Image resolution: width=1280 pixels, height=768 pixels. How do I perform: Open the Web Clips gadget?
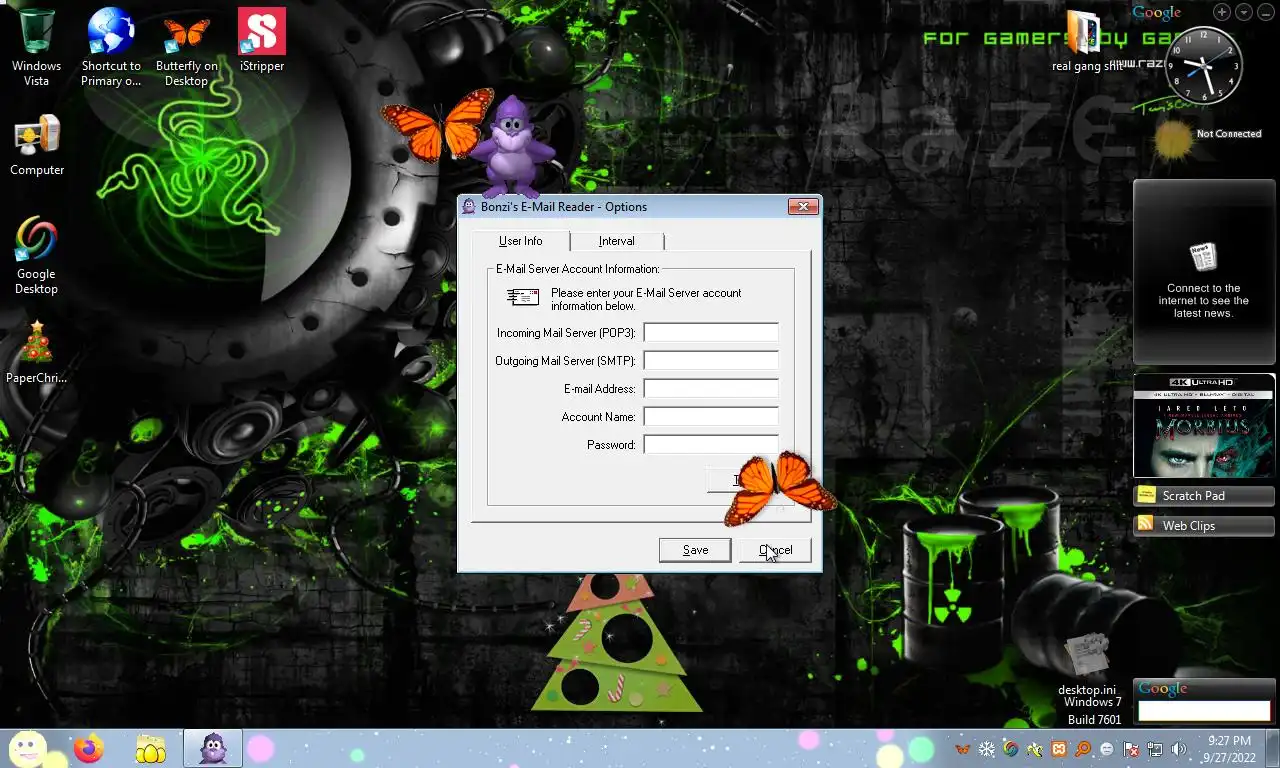1204,525
